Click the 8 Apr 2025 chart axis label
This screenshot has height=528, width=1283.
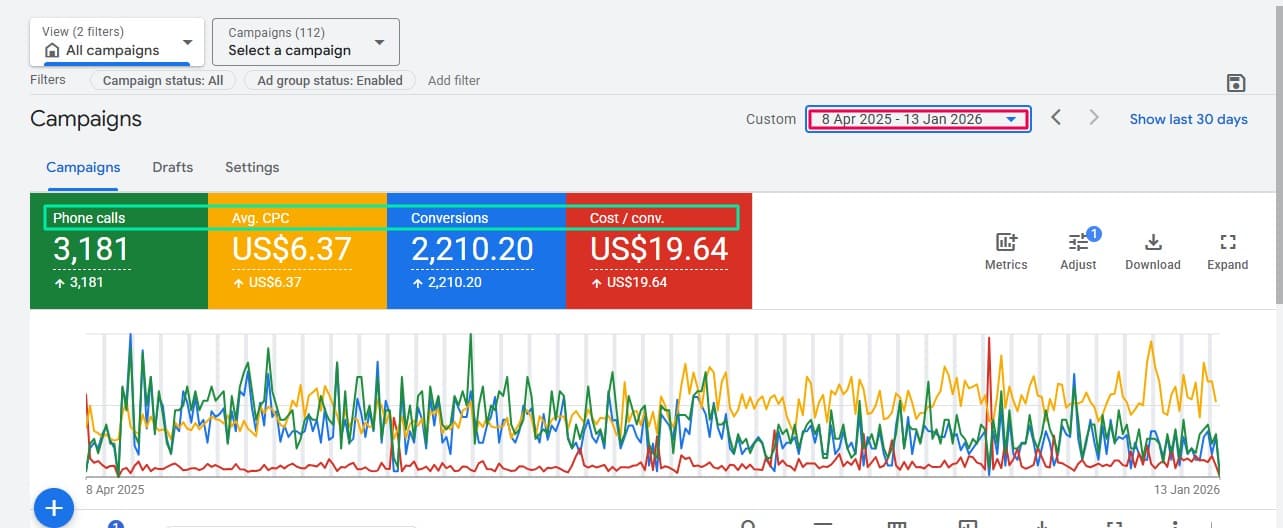tap(115, 490)
